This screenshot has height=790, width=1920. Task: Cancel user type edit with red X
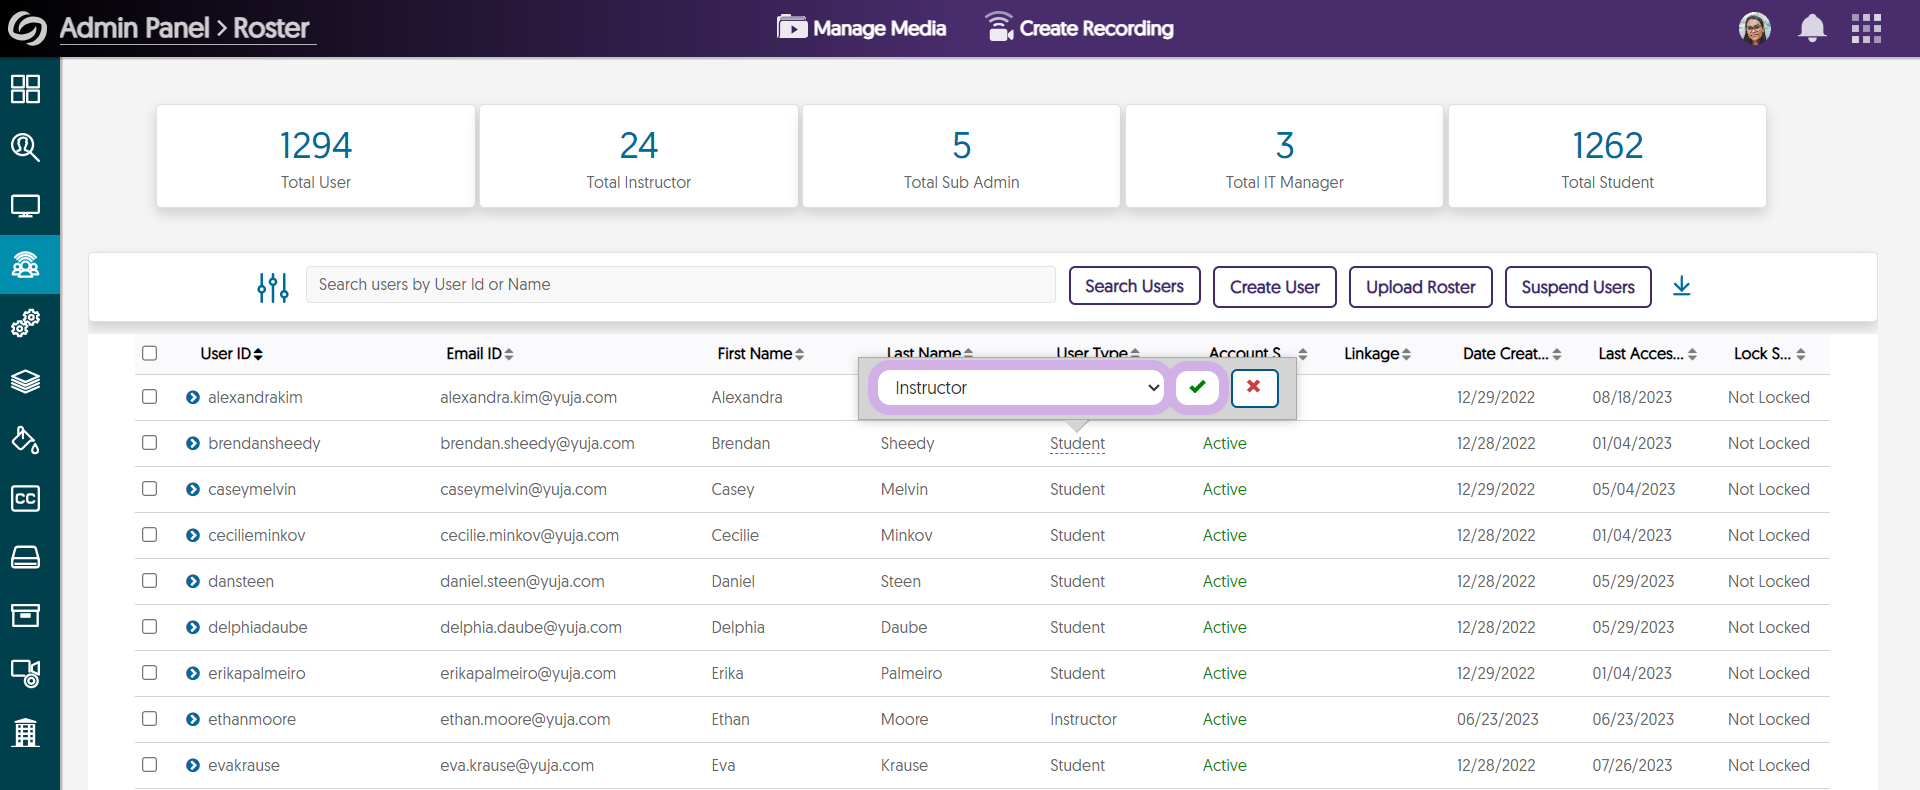[x=1254, y=387]
